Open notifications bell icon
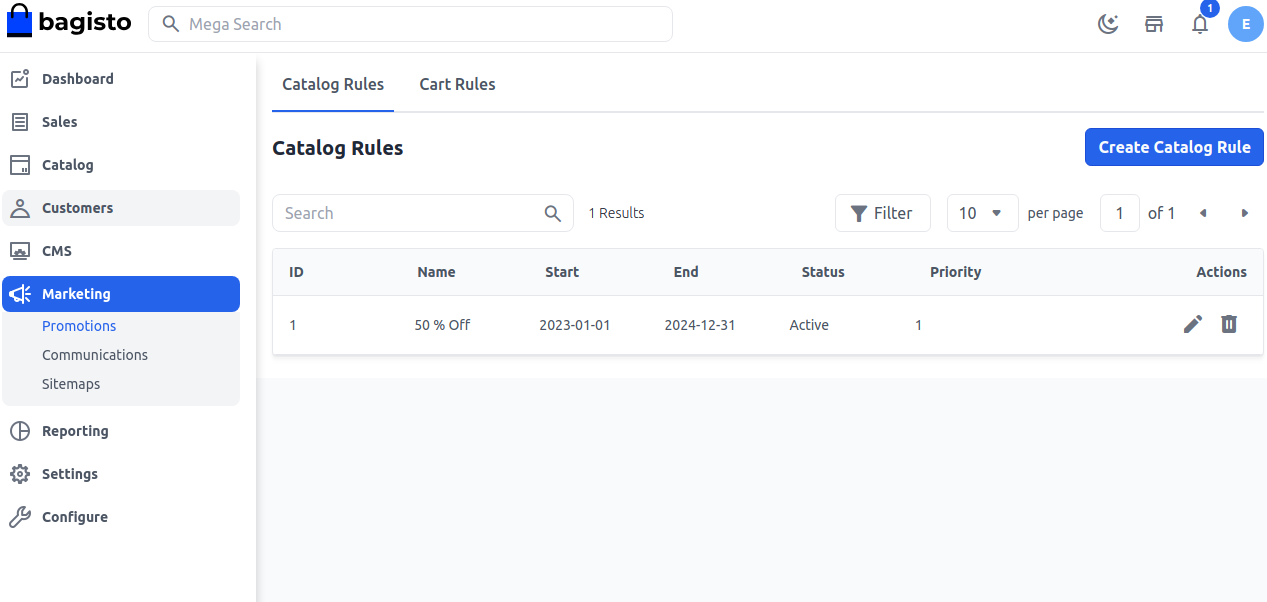This screenshot has height=602, width=1267. tap(1200, 25)
